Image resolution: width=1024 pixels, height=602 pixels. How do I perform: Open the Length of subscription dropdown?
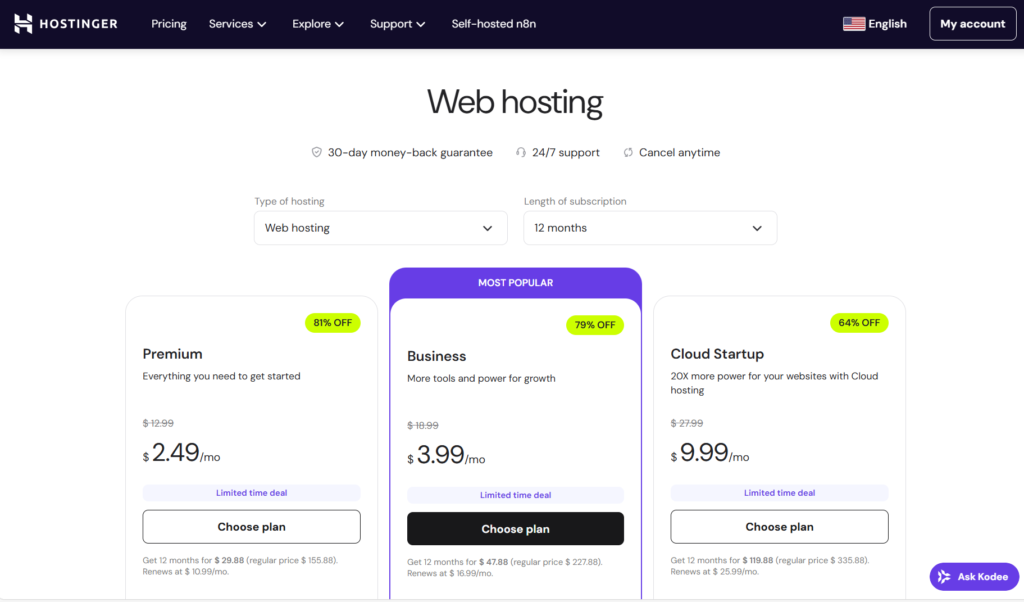pos(650,228)
